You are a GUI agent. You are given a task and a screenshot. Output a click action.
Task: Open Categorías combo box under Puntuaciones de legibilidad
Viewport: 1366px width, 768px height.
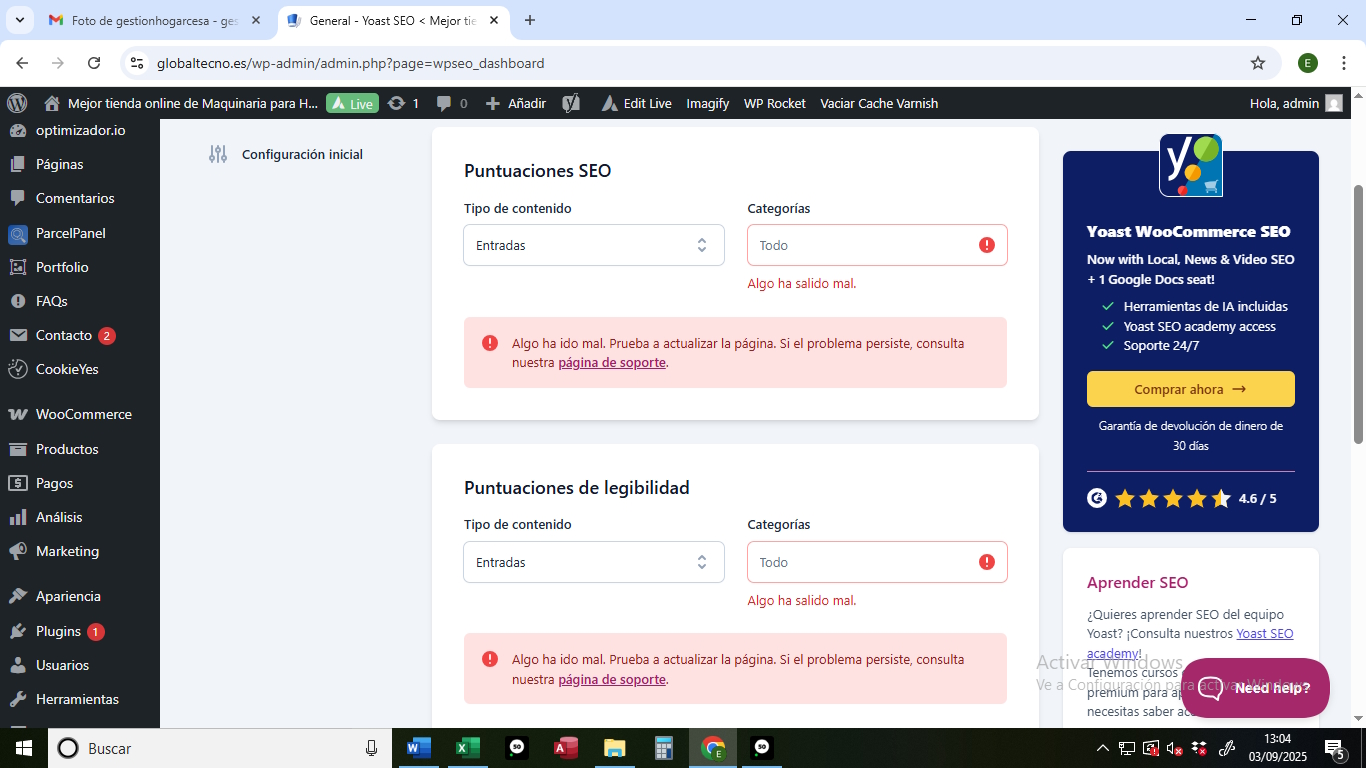point(877,562)
